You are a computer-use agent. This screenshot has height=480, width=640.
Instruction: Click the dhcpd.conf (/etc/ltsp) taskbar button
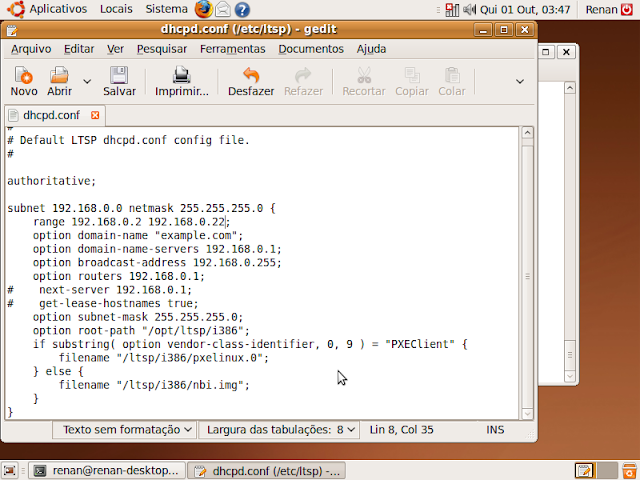click(x=267, y=471)
